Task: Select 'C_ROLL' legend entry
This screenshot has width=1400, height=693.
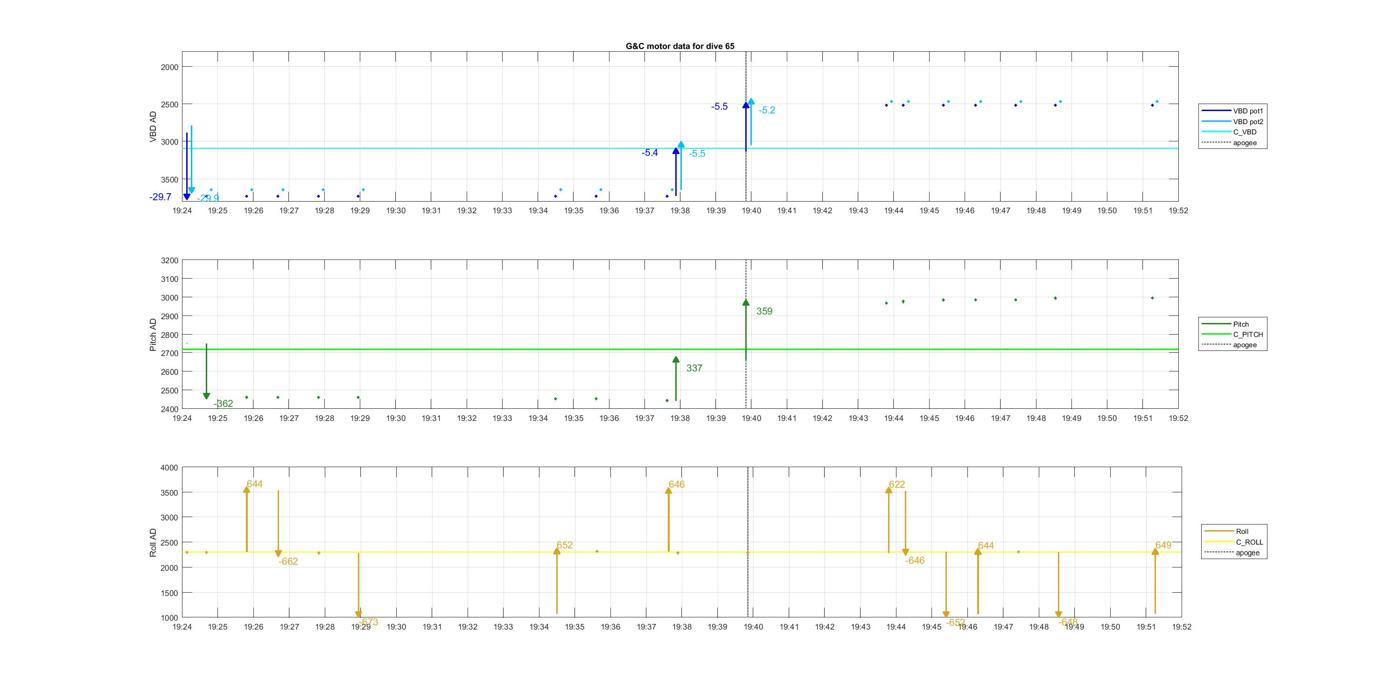Action: click(1235, 542)
